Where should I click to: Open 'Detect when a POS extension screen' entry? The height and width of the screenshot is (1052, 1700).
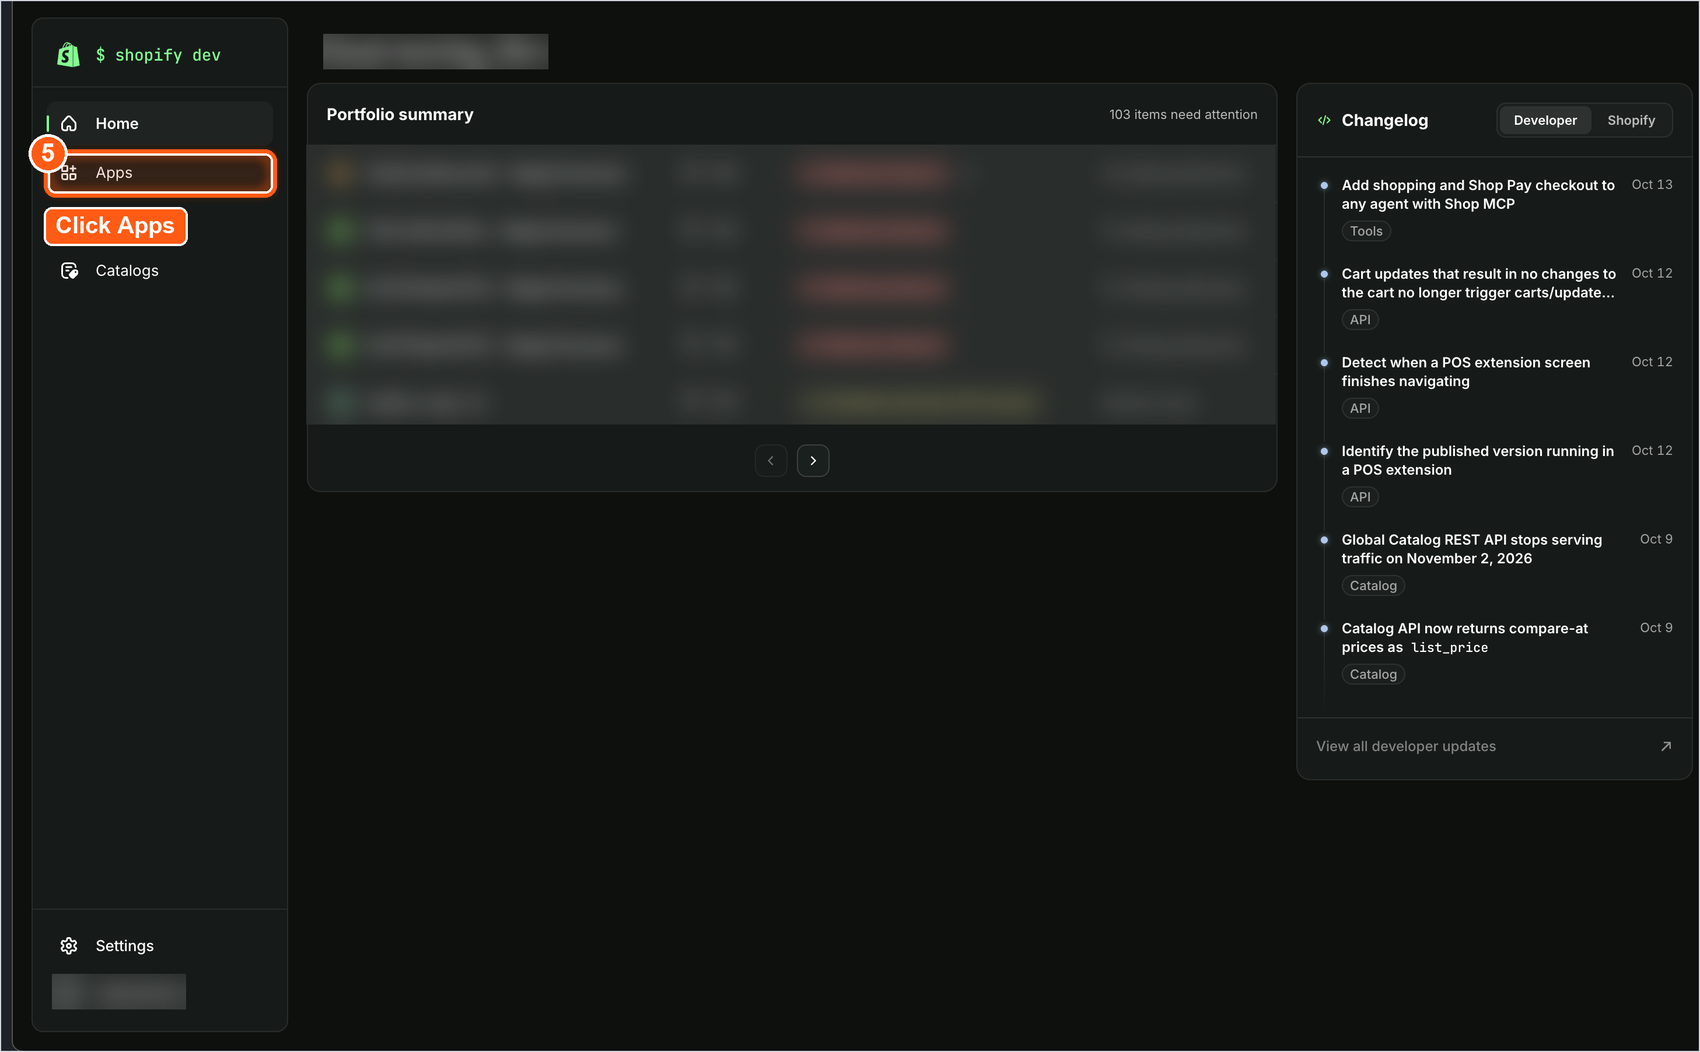pos(1466,372)
